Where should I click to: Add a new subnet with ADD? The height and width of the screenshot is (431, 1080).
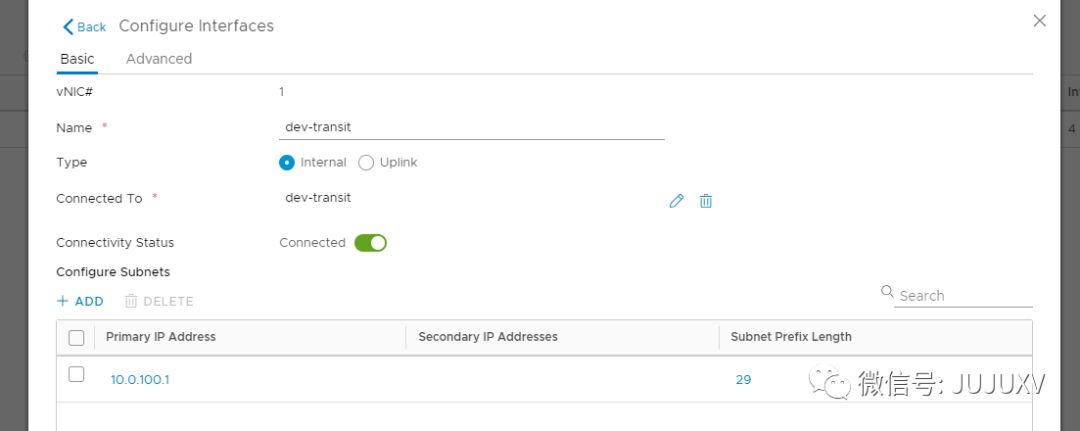80,301
